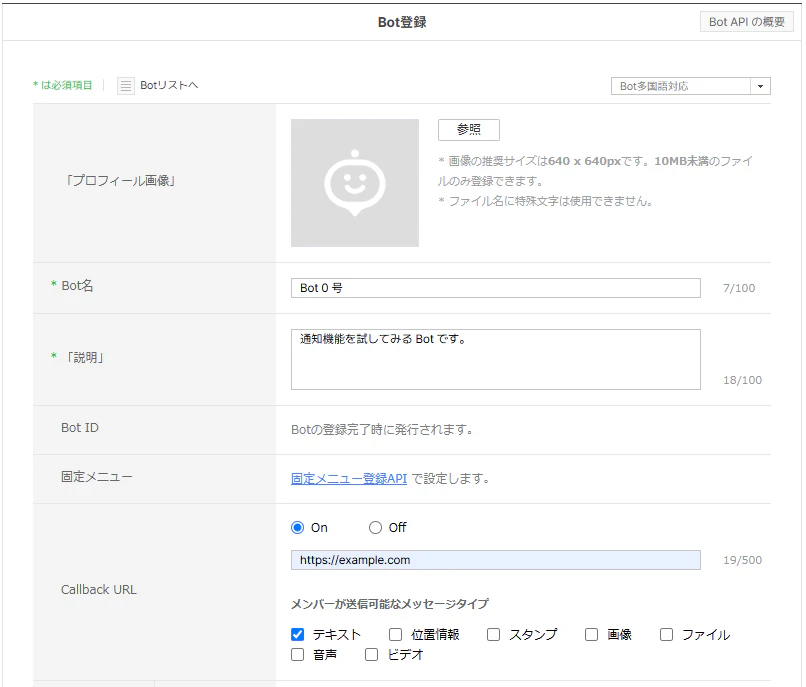
Task: Click the ファイル名に特殊文字は使用できません note
Action: pos(546,201)
